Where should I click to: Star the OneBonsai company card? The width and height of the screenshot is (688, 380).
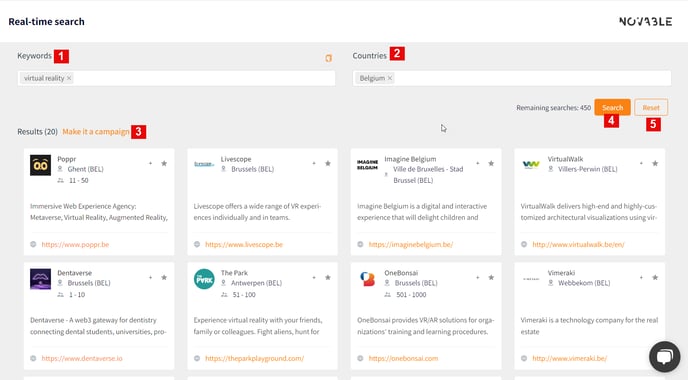491,277
